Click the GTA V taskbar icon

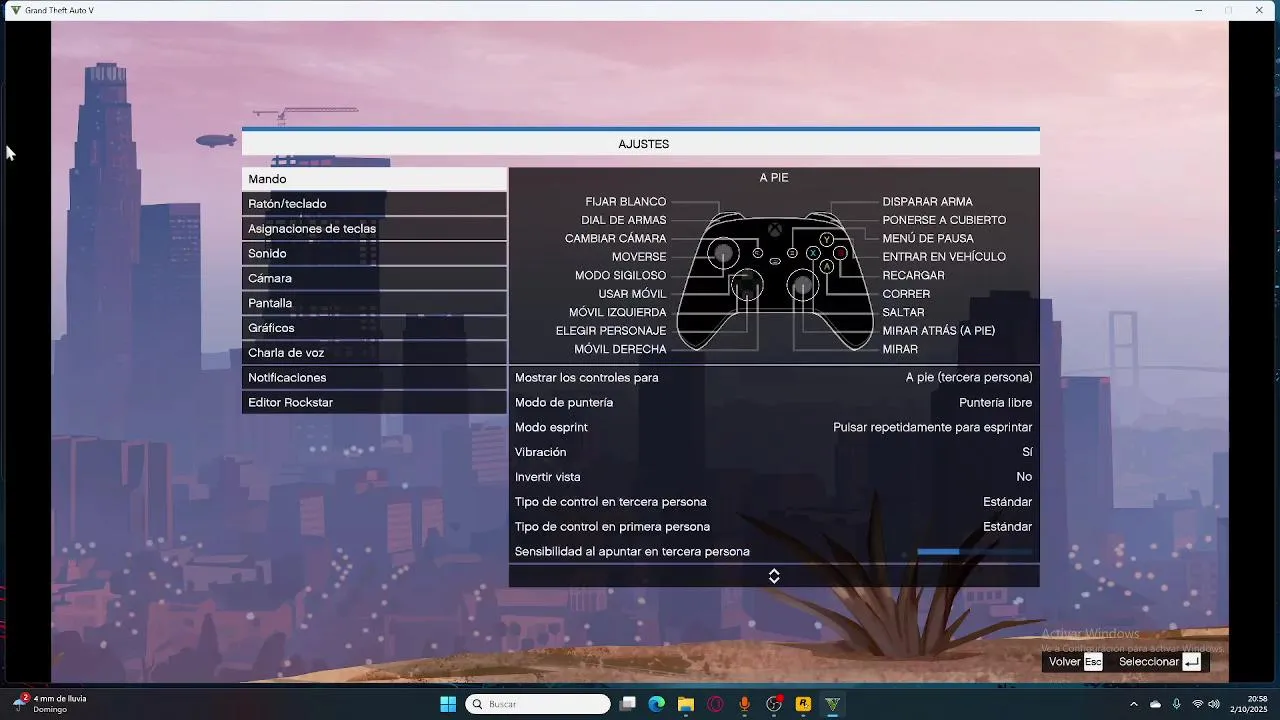(832, 704)
